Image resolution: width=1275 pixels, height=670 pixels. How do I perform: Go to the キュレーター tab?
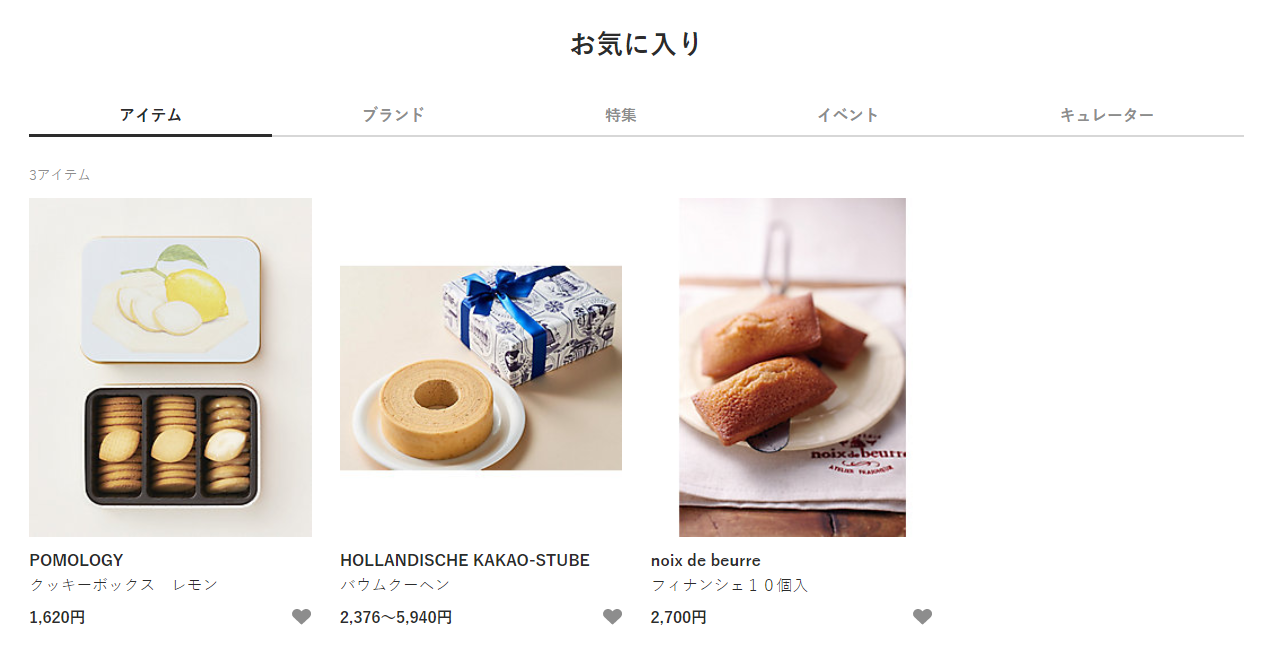coord(1107,115)
